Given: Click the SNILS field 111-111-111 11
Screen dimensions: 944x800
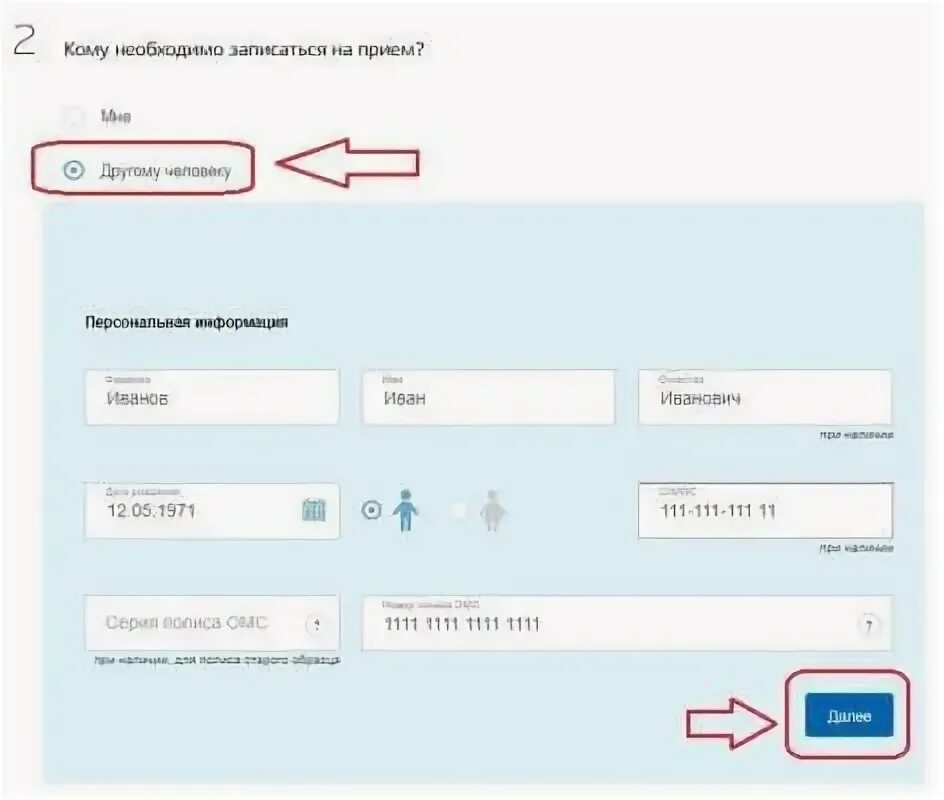Looking at the screenshot, I should 765,510.
